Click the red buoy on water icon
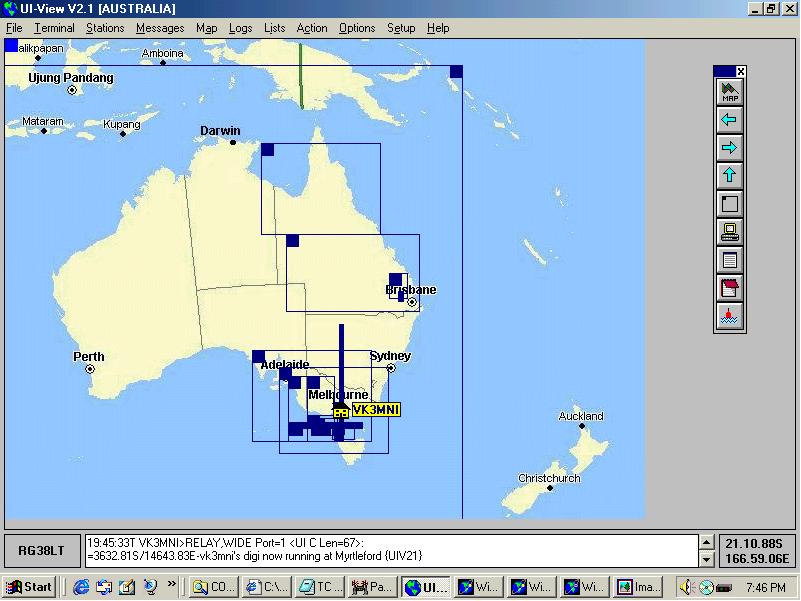Screen dimensions: 801x601 [x=729, y=316]
